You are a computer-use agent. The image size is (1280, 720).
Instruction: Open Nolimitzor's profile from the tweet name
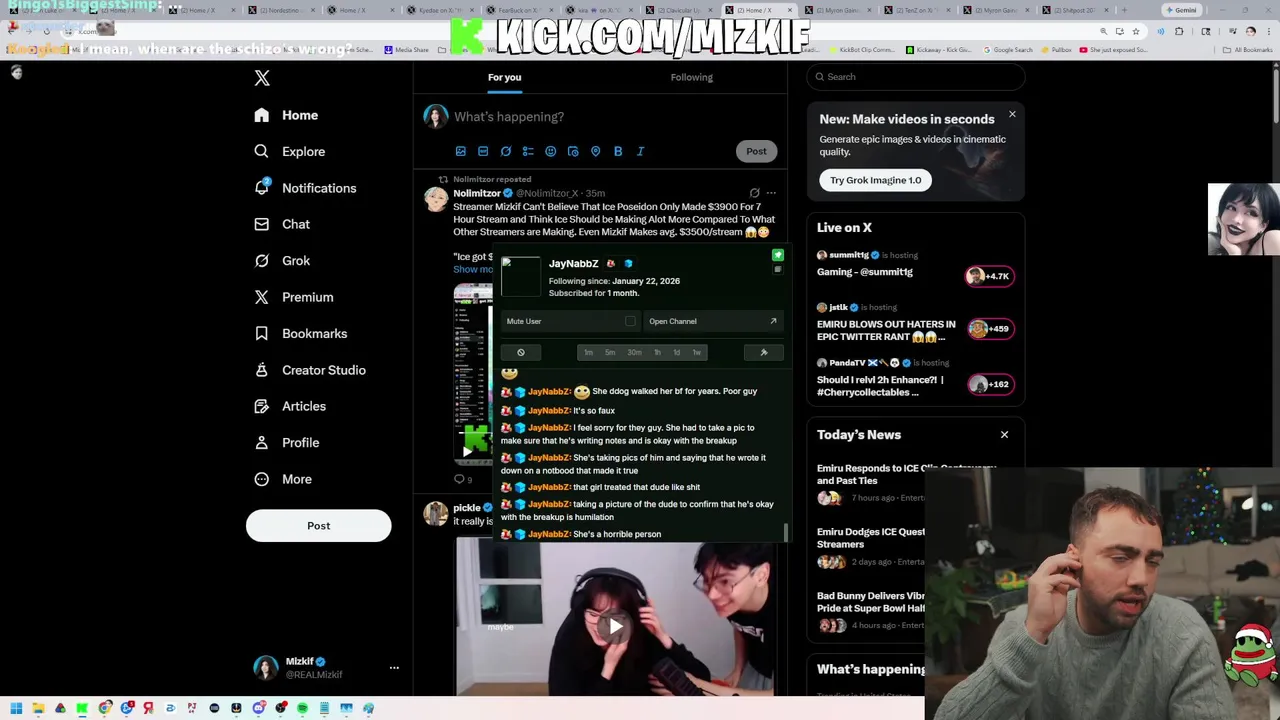477,193
